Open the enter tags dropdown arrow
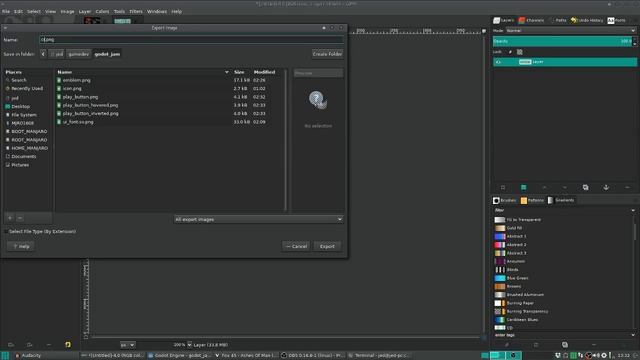 (x=633, y=335)
